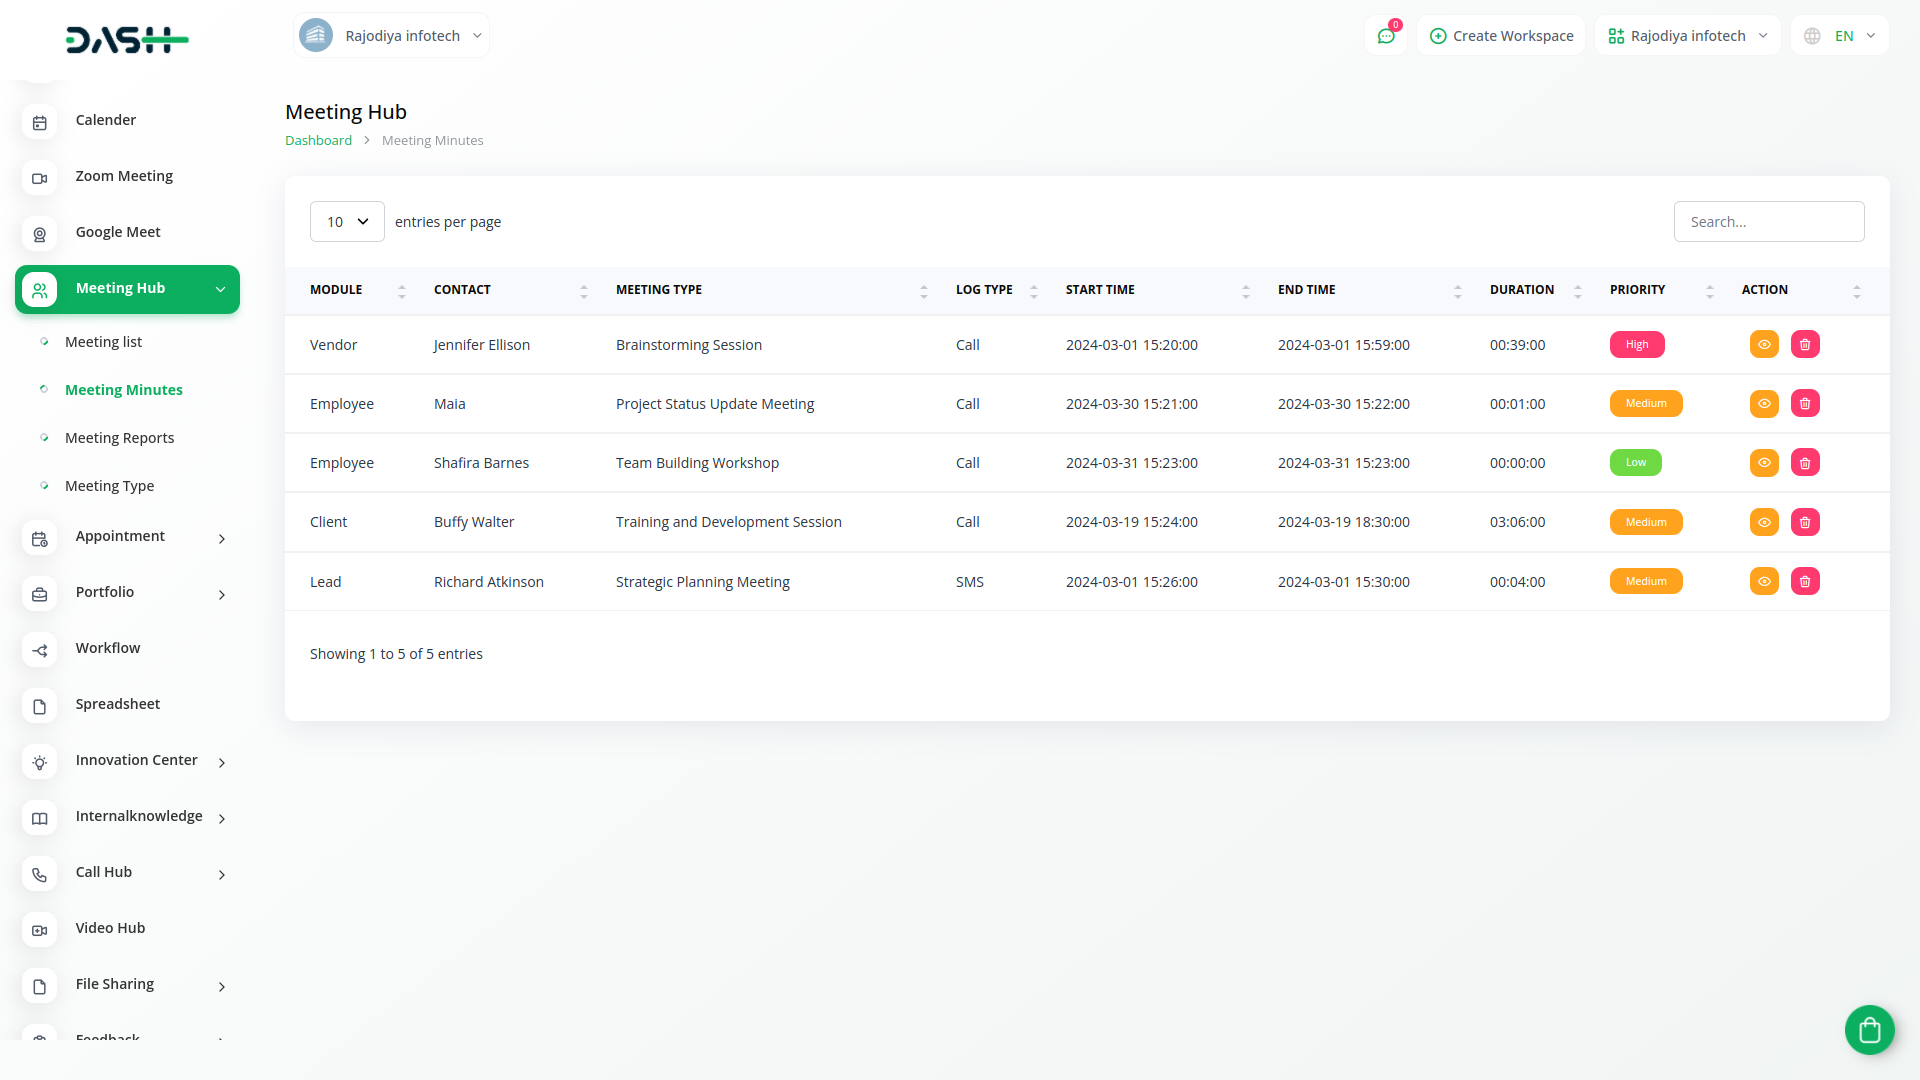Follow the Dashboard breadcrumb link

[318, 141]
